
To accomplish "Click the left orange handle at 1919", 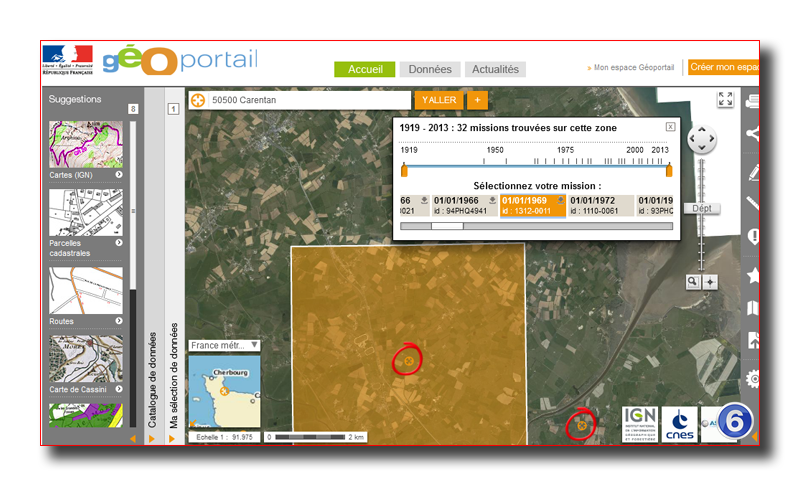I will (x=404, y=170).
